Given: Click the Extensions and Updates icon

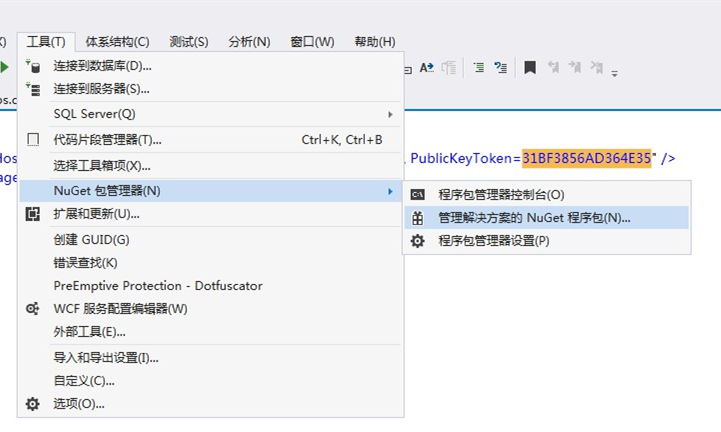Looking at the screenshot, I should [33, 214].
